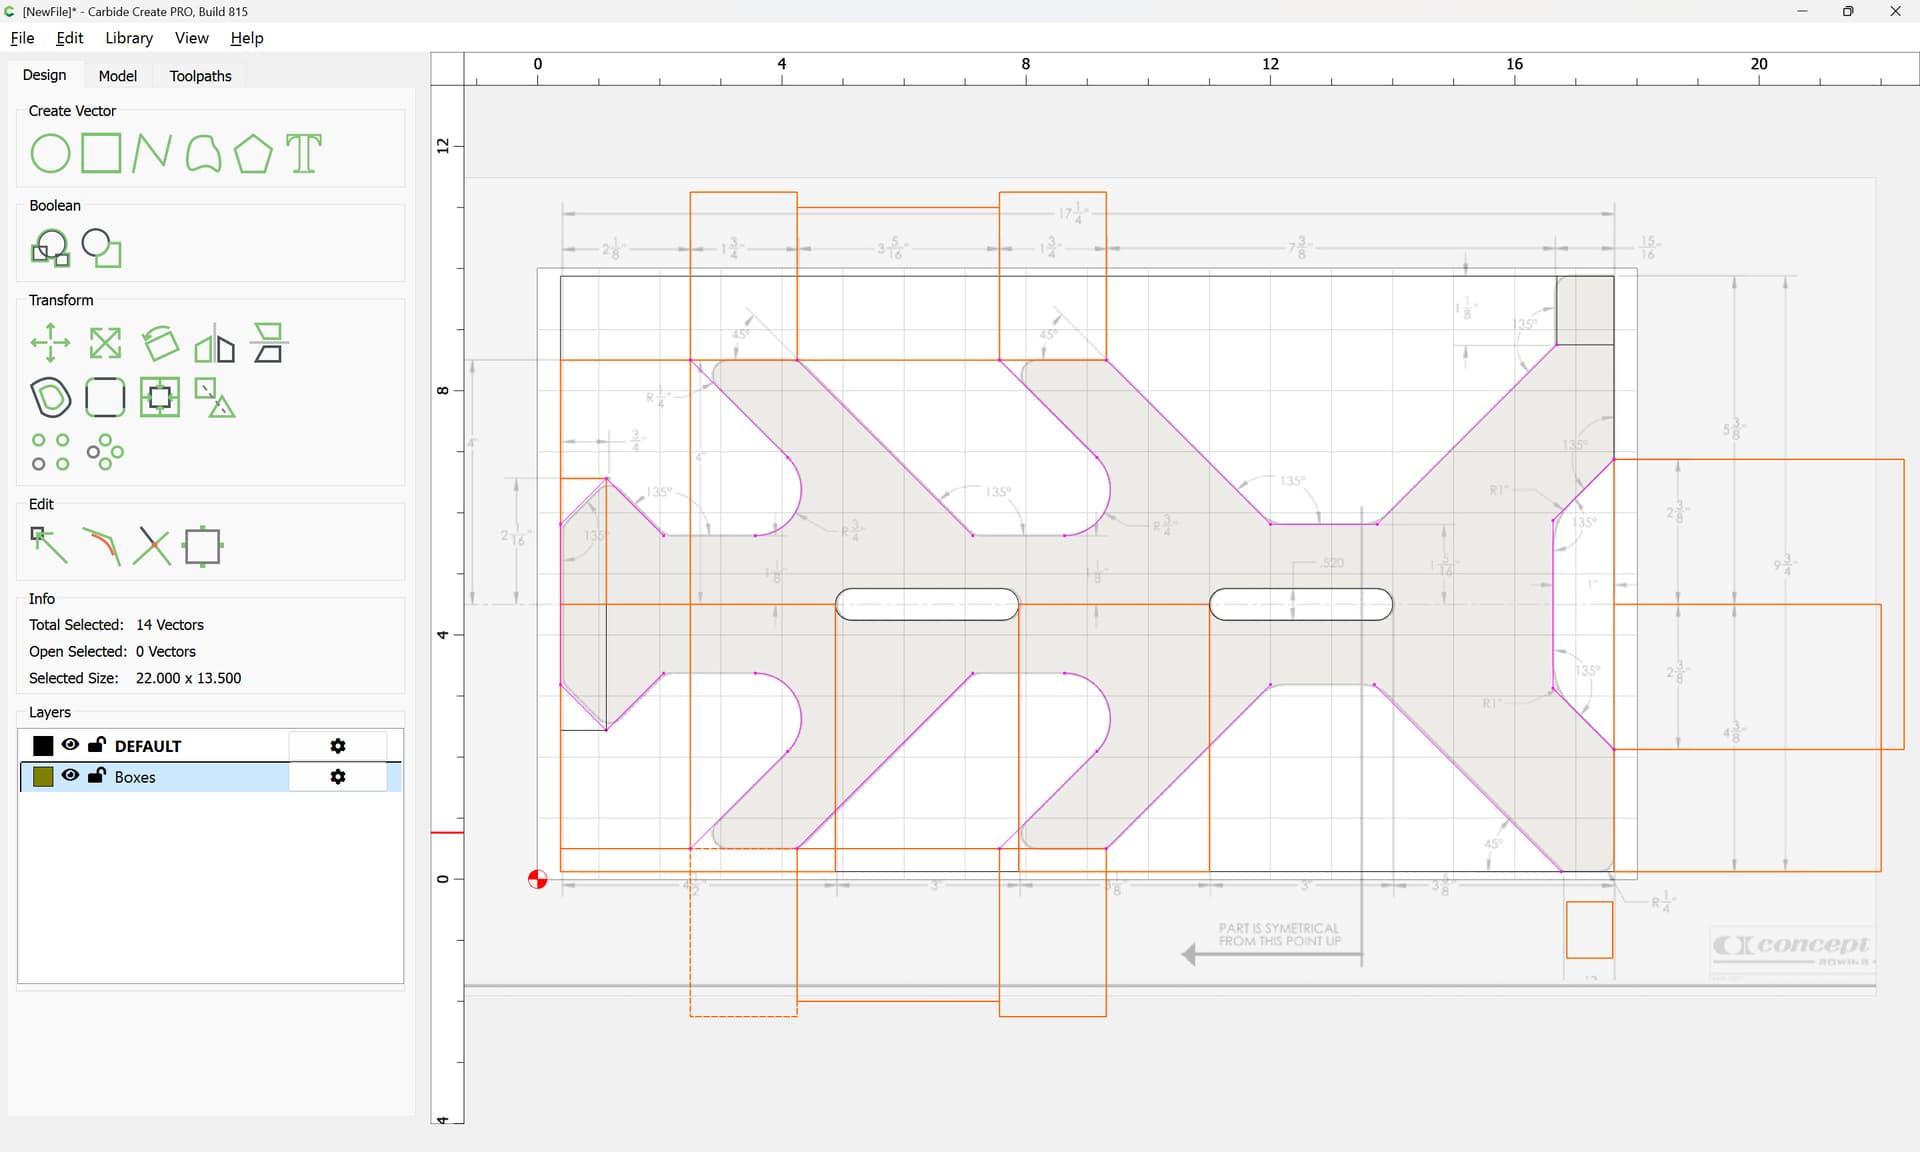Toggle the lock on the Boxes layer
The width and height of the screenshot is (1920, 1152).
coord(97,775)
